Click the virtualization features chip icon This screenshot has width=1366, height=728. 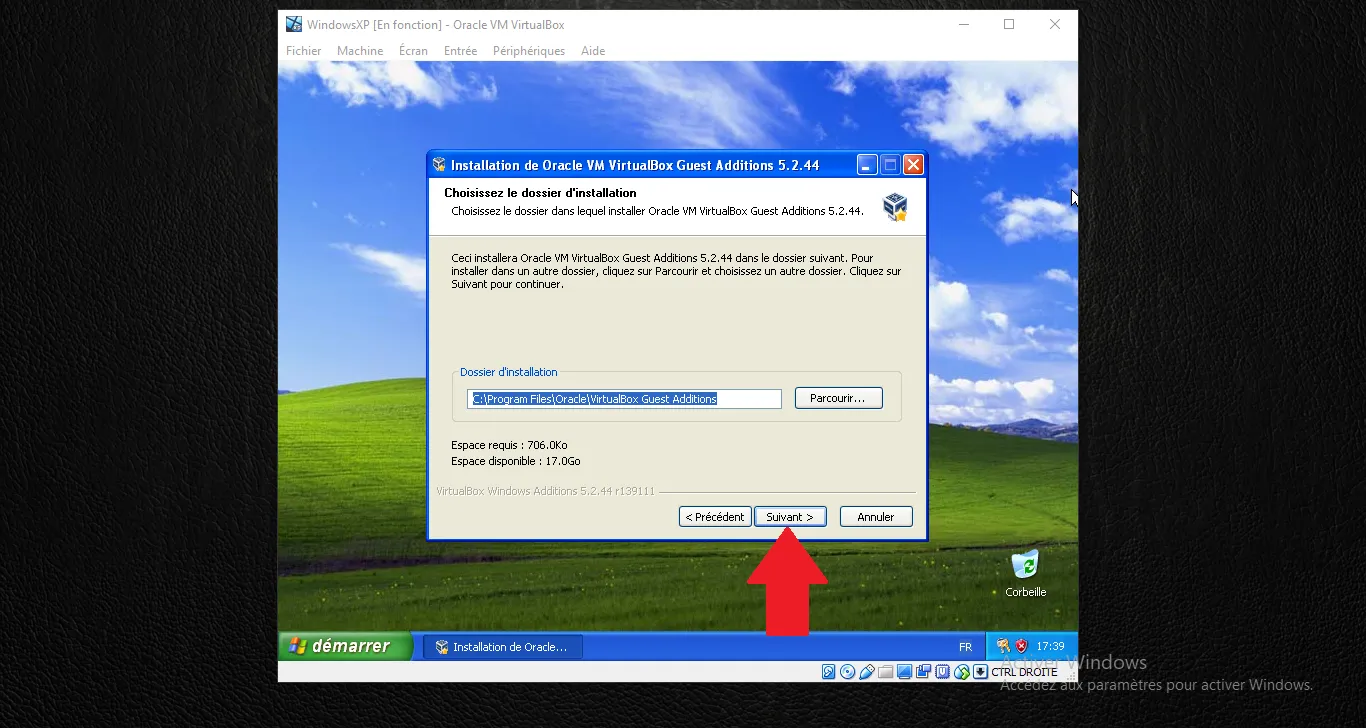pyautogui.click(x=940, y=671)
